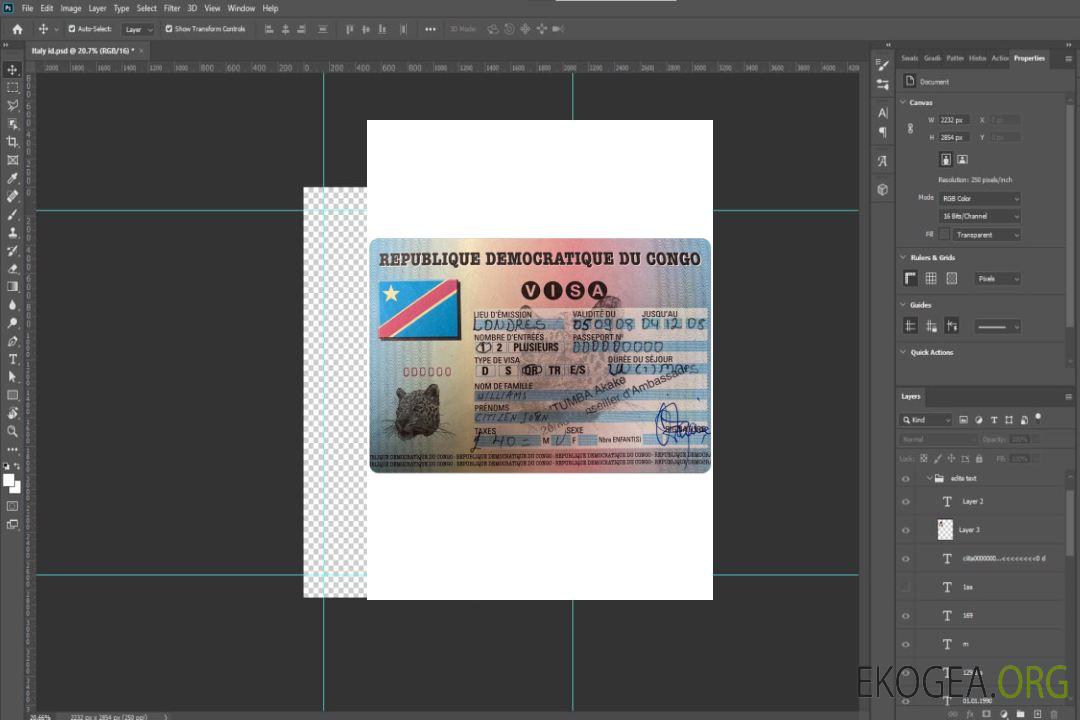Select the Clone Stamp tool
Viewport: 1080px width, 720px height.
12,232
